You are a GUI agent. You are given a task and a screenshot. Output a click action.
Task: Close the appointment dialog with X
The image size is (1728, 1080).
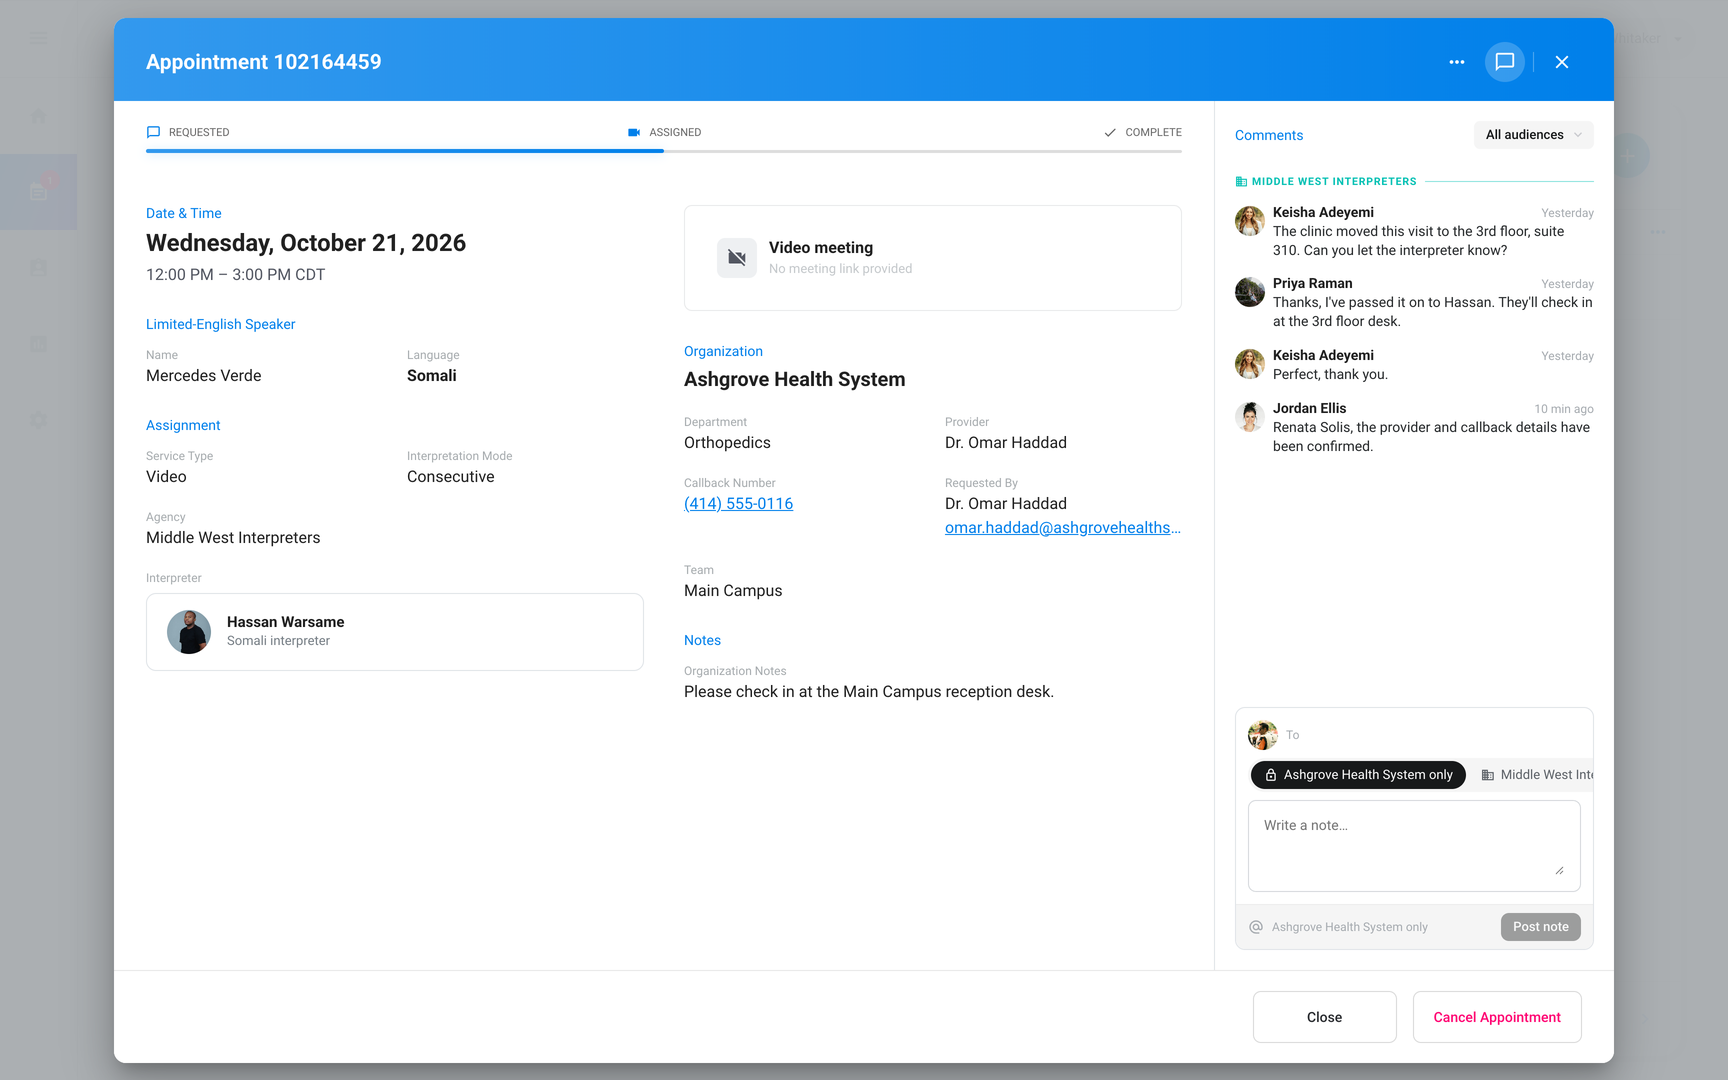1562,62
